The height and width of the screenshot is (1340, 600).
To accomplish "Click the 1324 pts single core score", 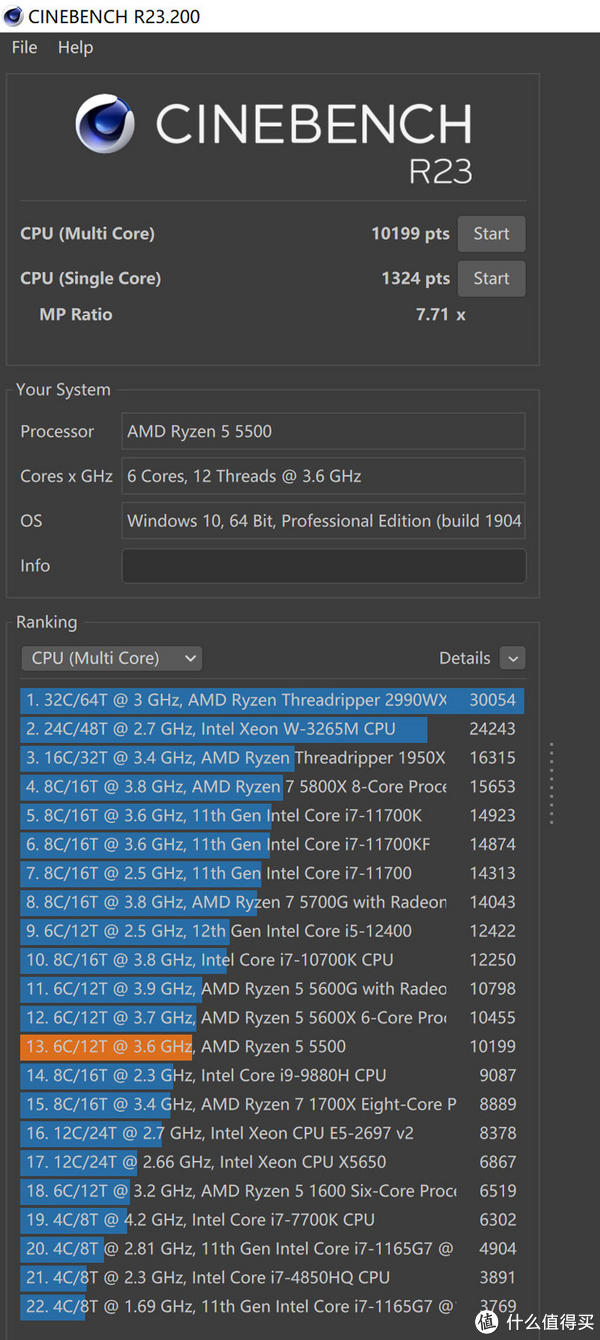I will point(415,278).
